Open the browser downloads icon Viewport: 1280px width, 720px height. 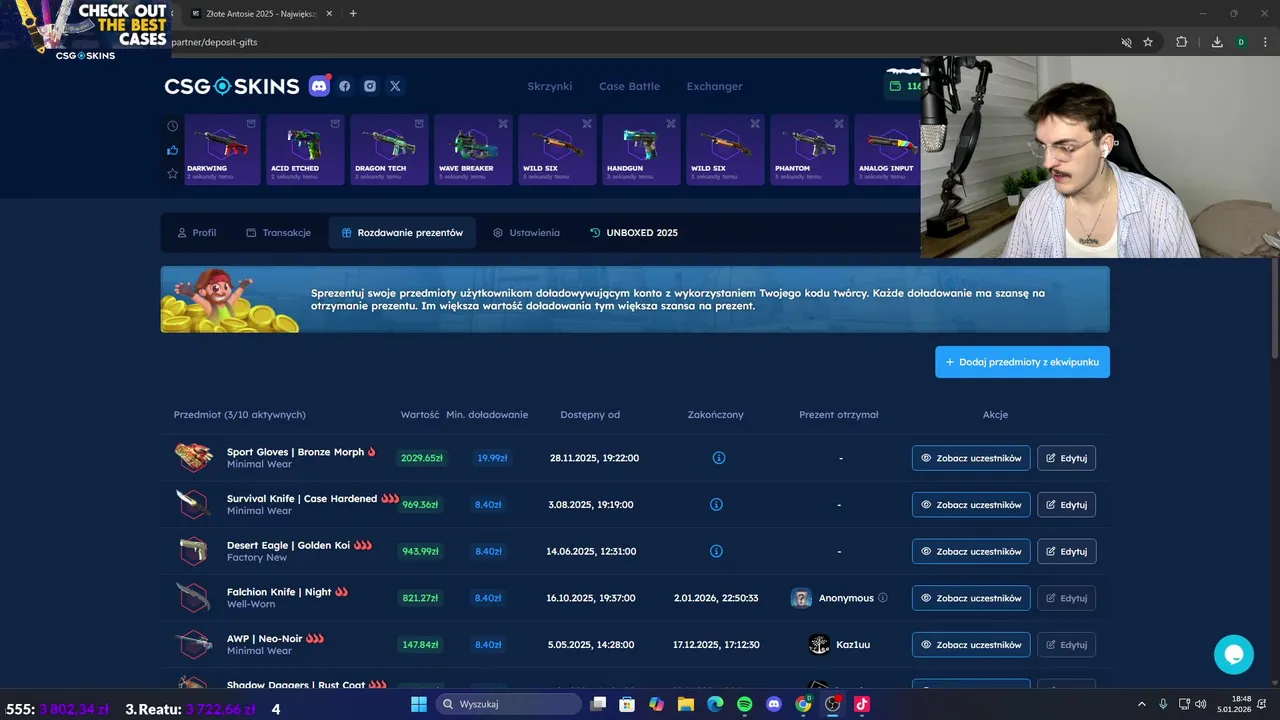pos(1217,42)
